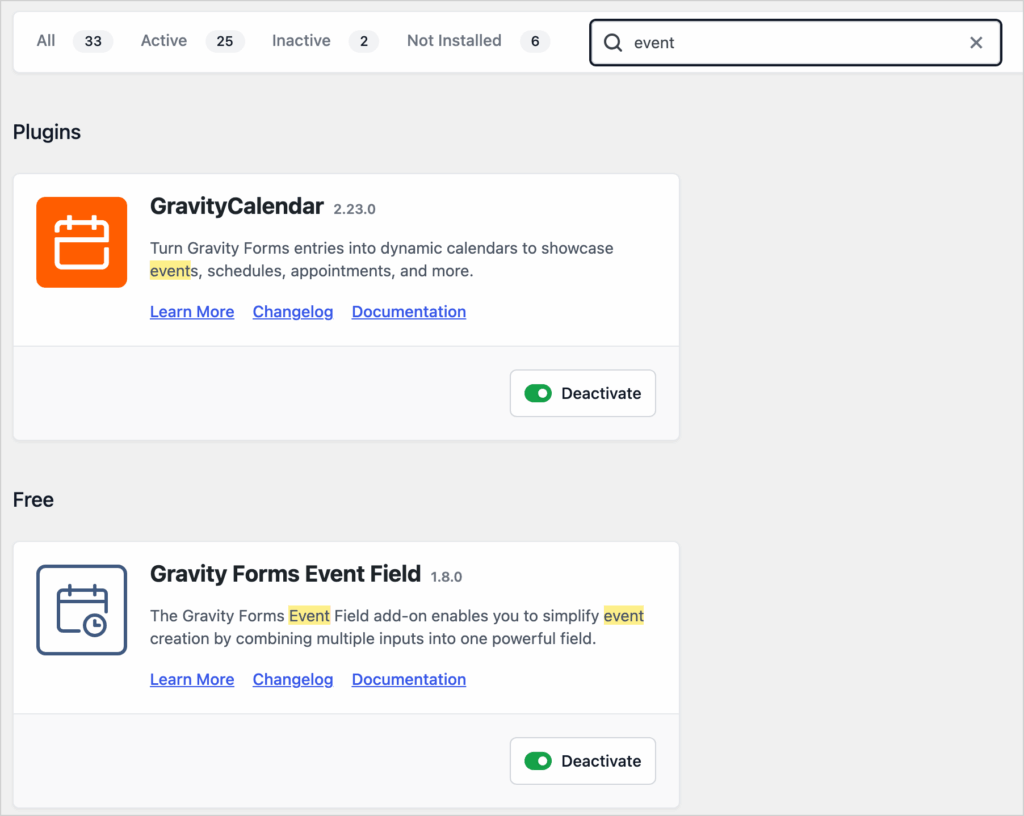The height and width of the screenshot is (816, 1024).
Task: Click the Inactive count badge 2
Action: (x=364, y=42)
